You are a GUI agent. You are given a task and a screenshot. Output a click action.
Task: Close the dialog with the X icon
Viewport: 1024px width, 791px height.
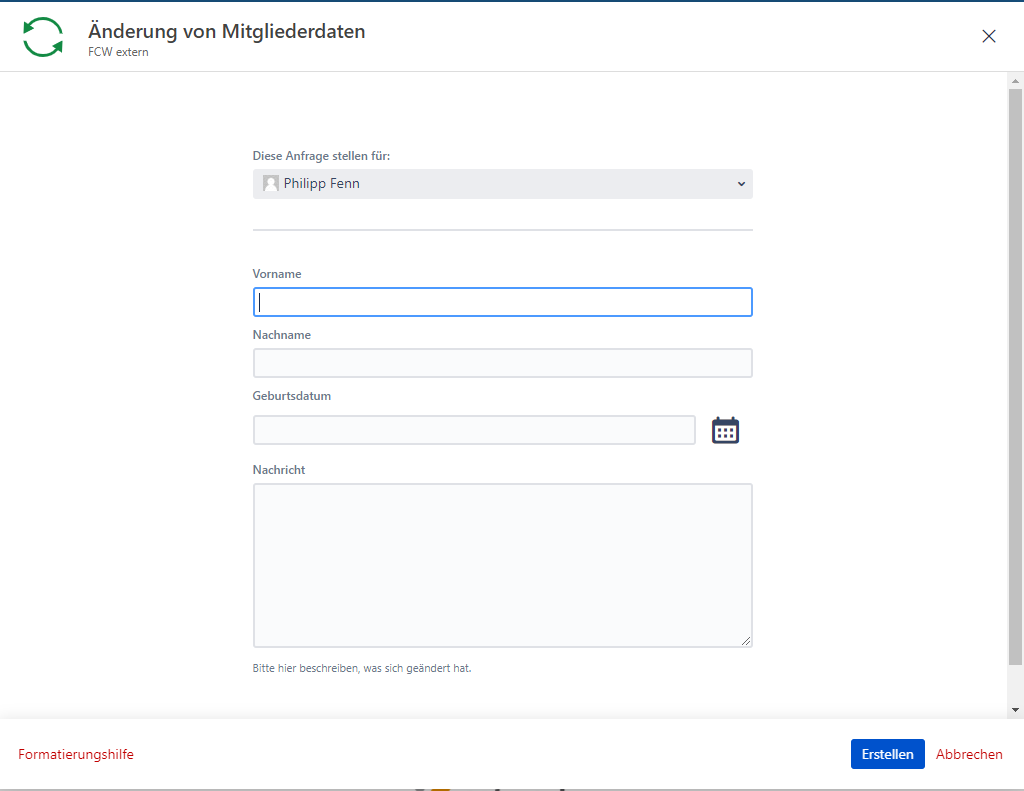pyautogui.click(x=989, y=36)
